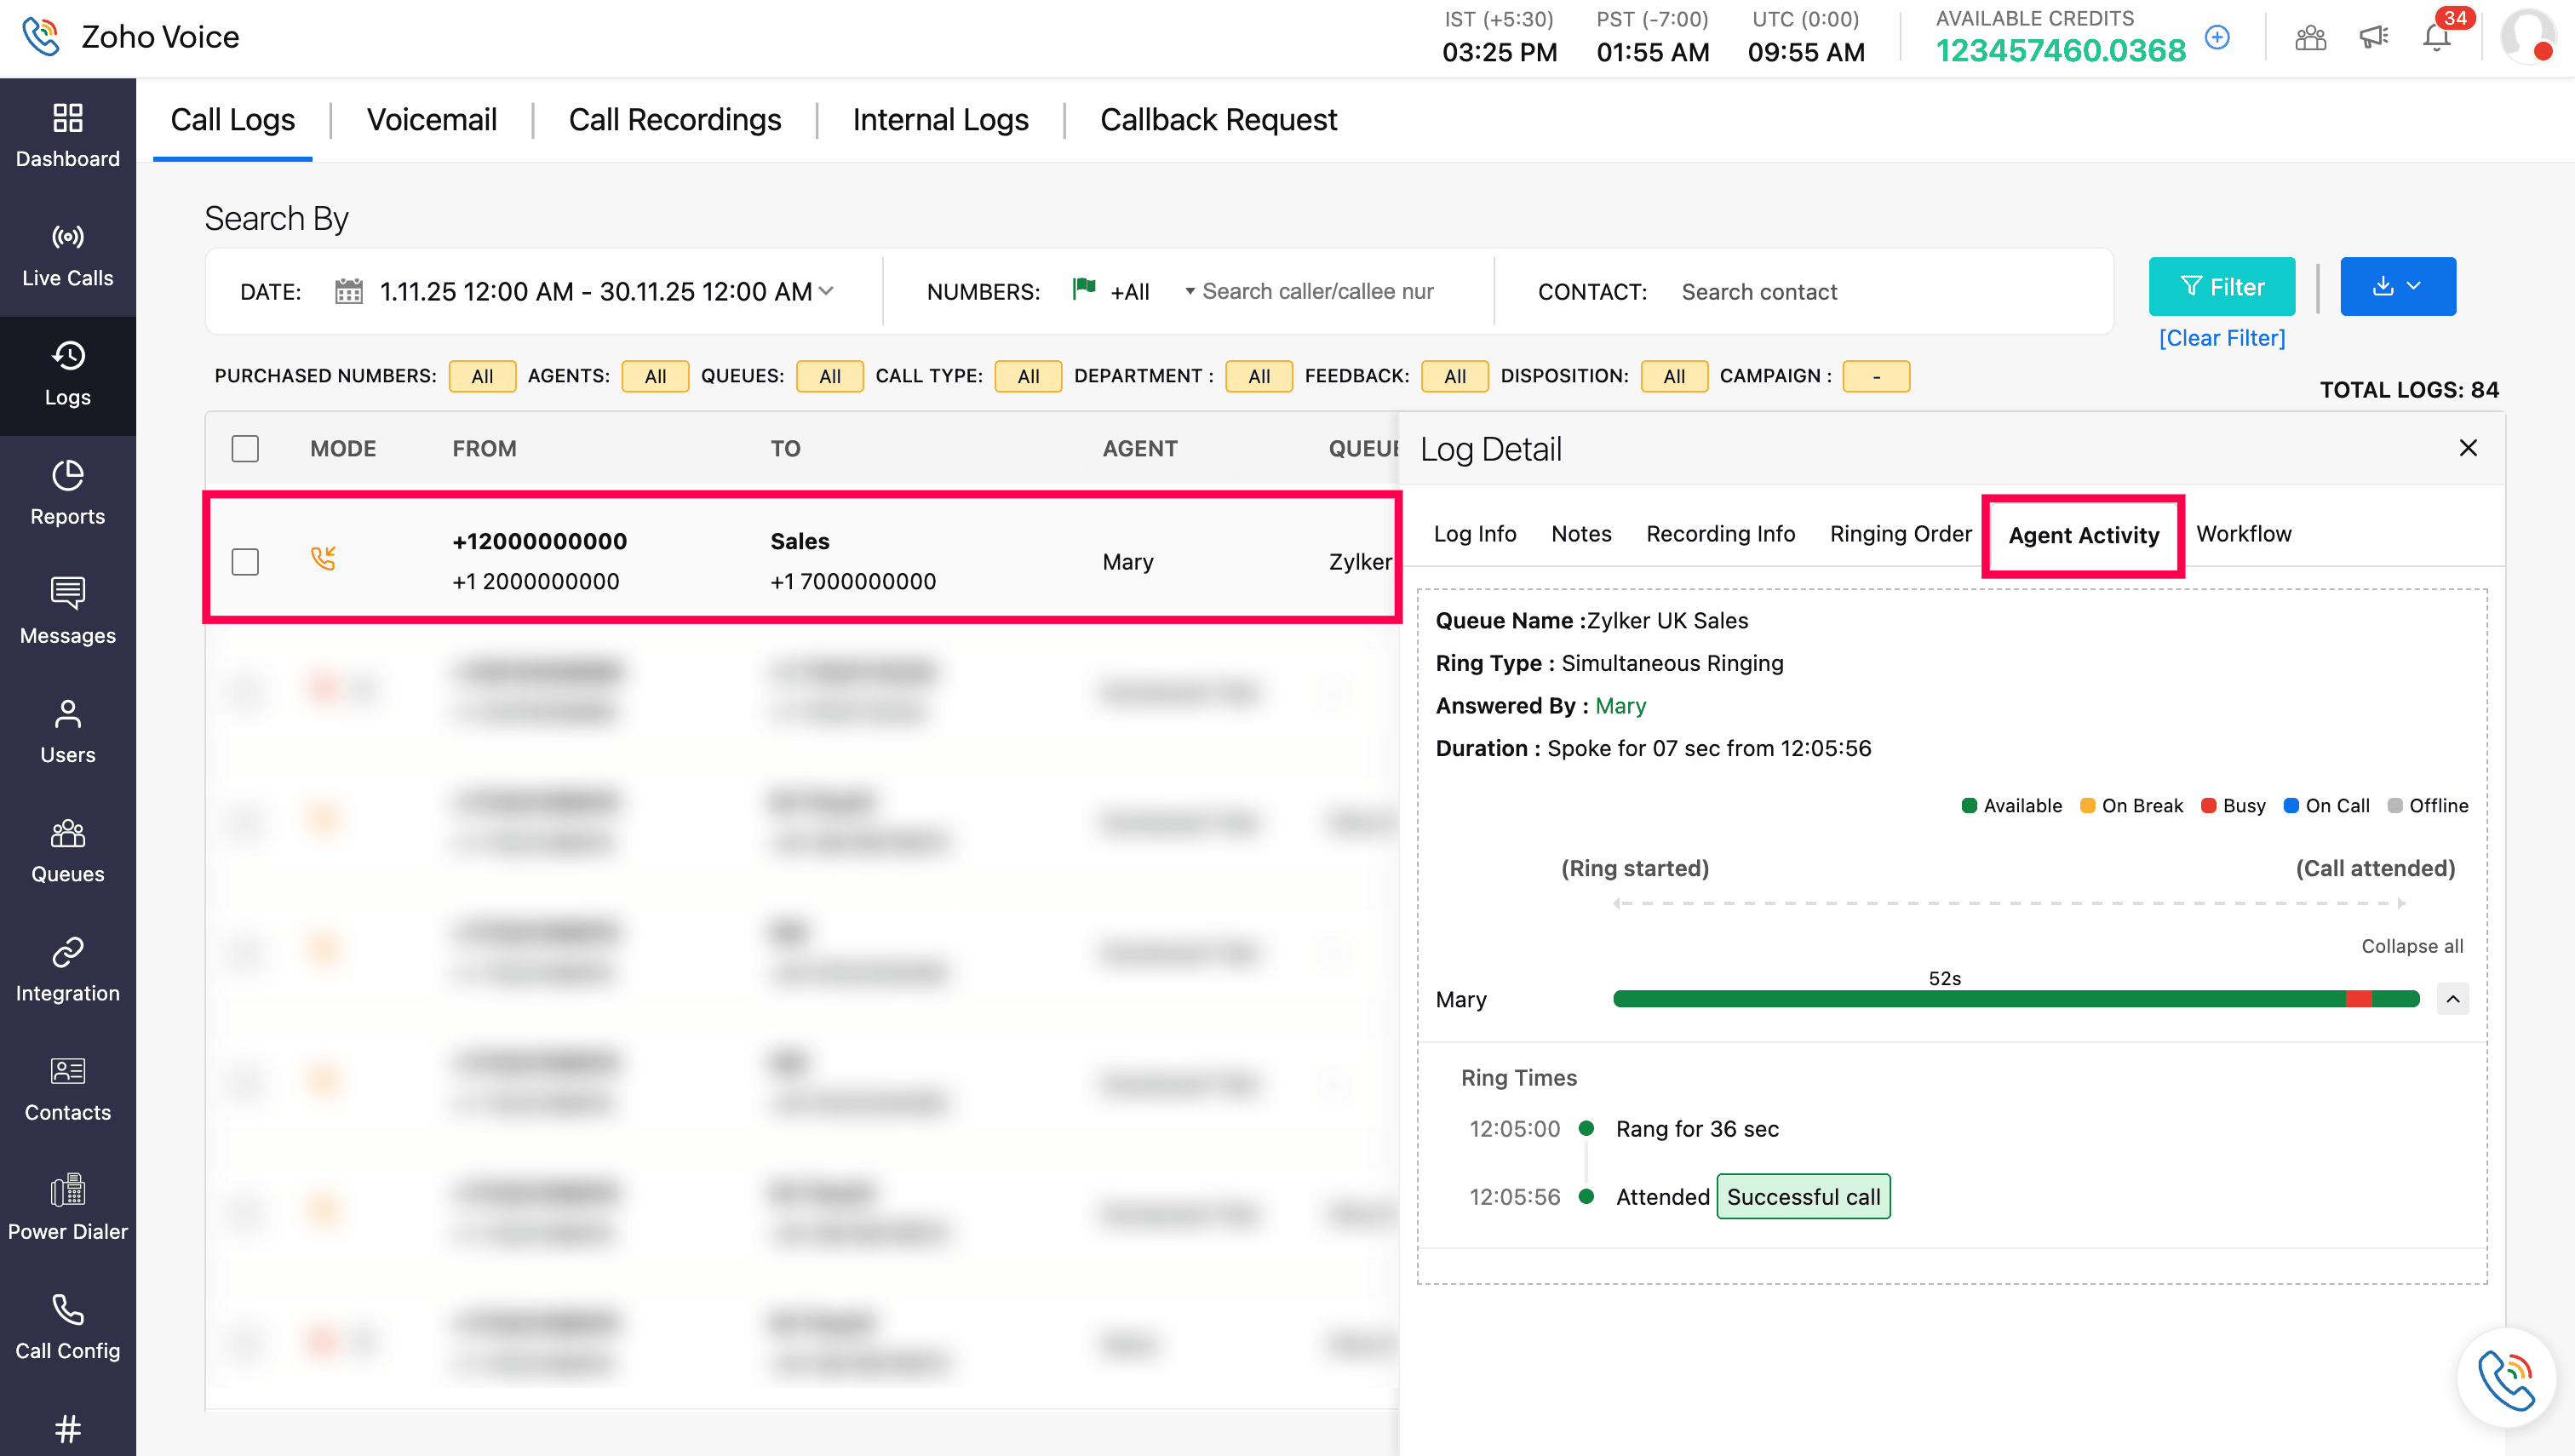This screenshot has height=1456, width=2575.
Task: Open the Ringing Order tab
Action: 1900,534
